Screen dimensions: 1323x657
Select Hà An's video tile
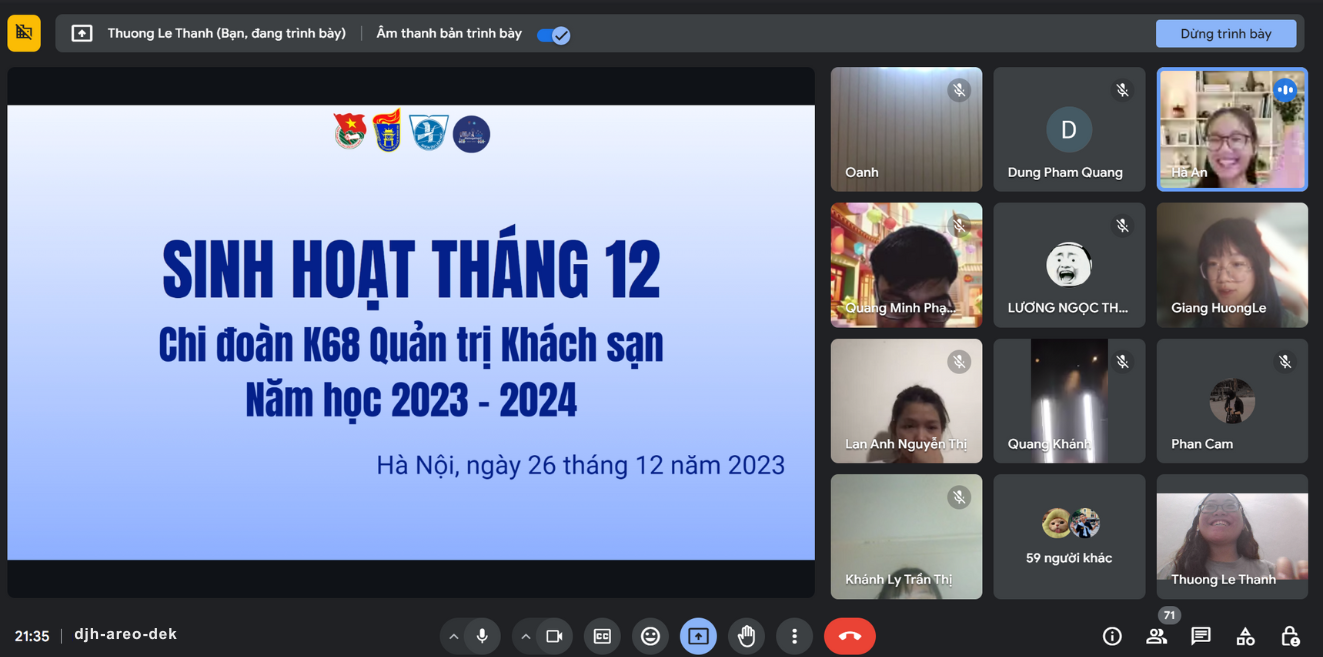click(1232, 129)
